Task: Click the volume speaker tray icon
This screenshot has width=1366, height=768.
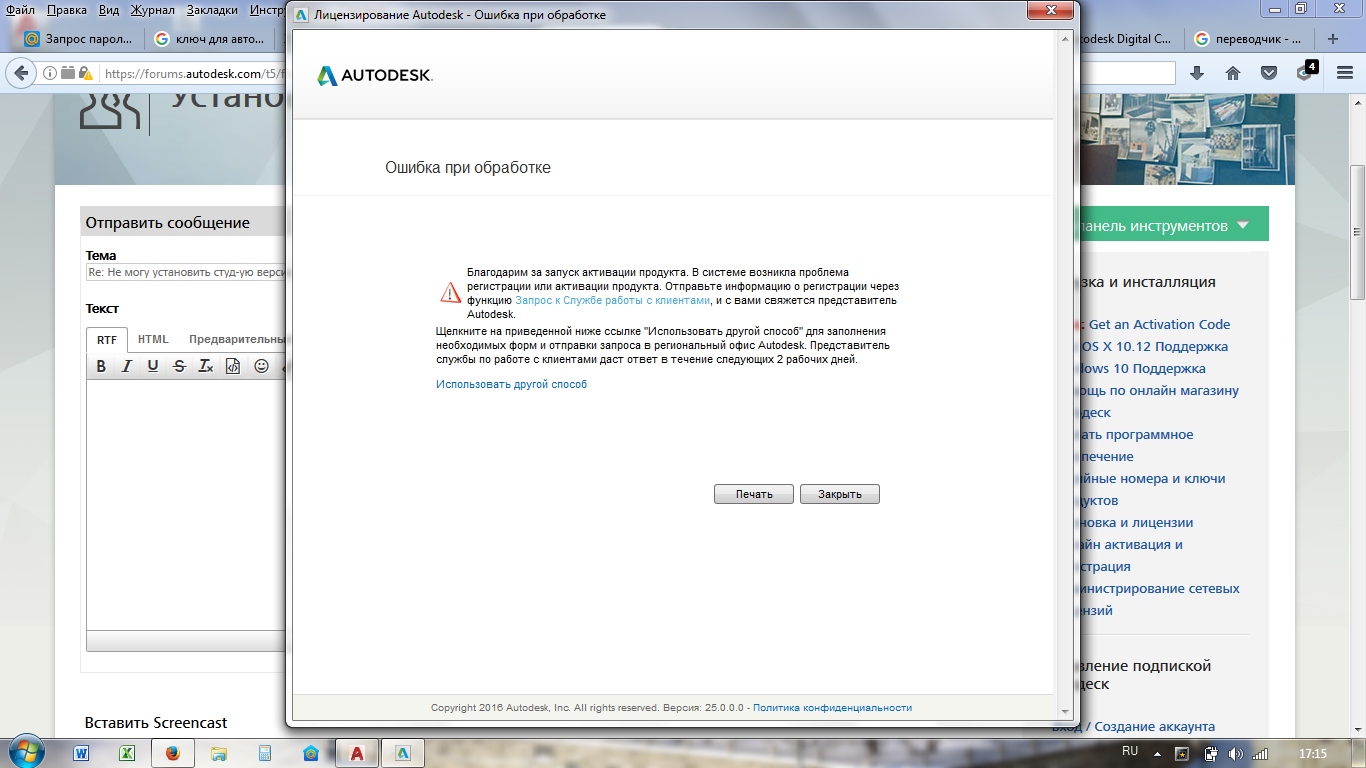Action: pyautogui.click(x=1236, y=753)
